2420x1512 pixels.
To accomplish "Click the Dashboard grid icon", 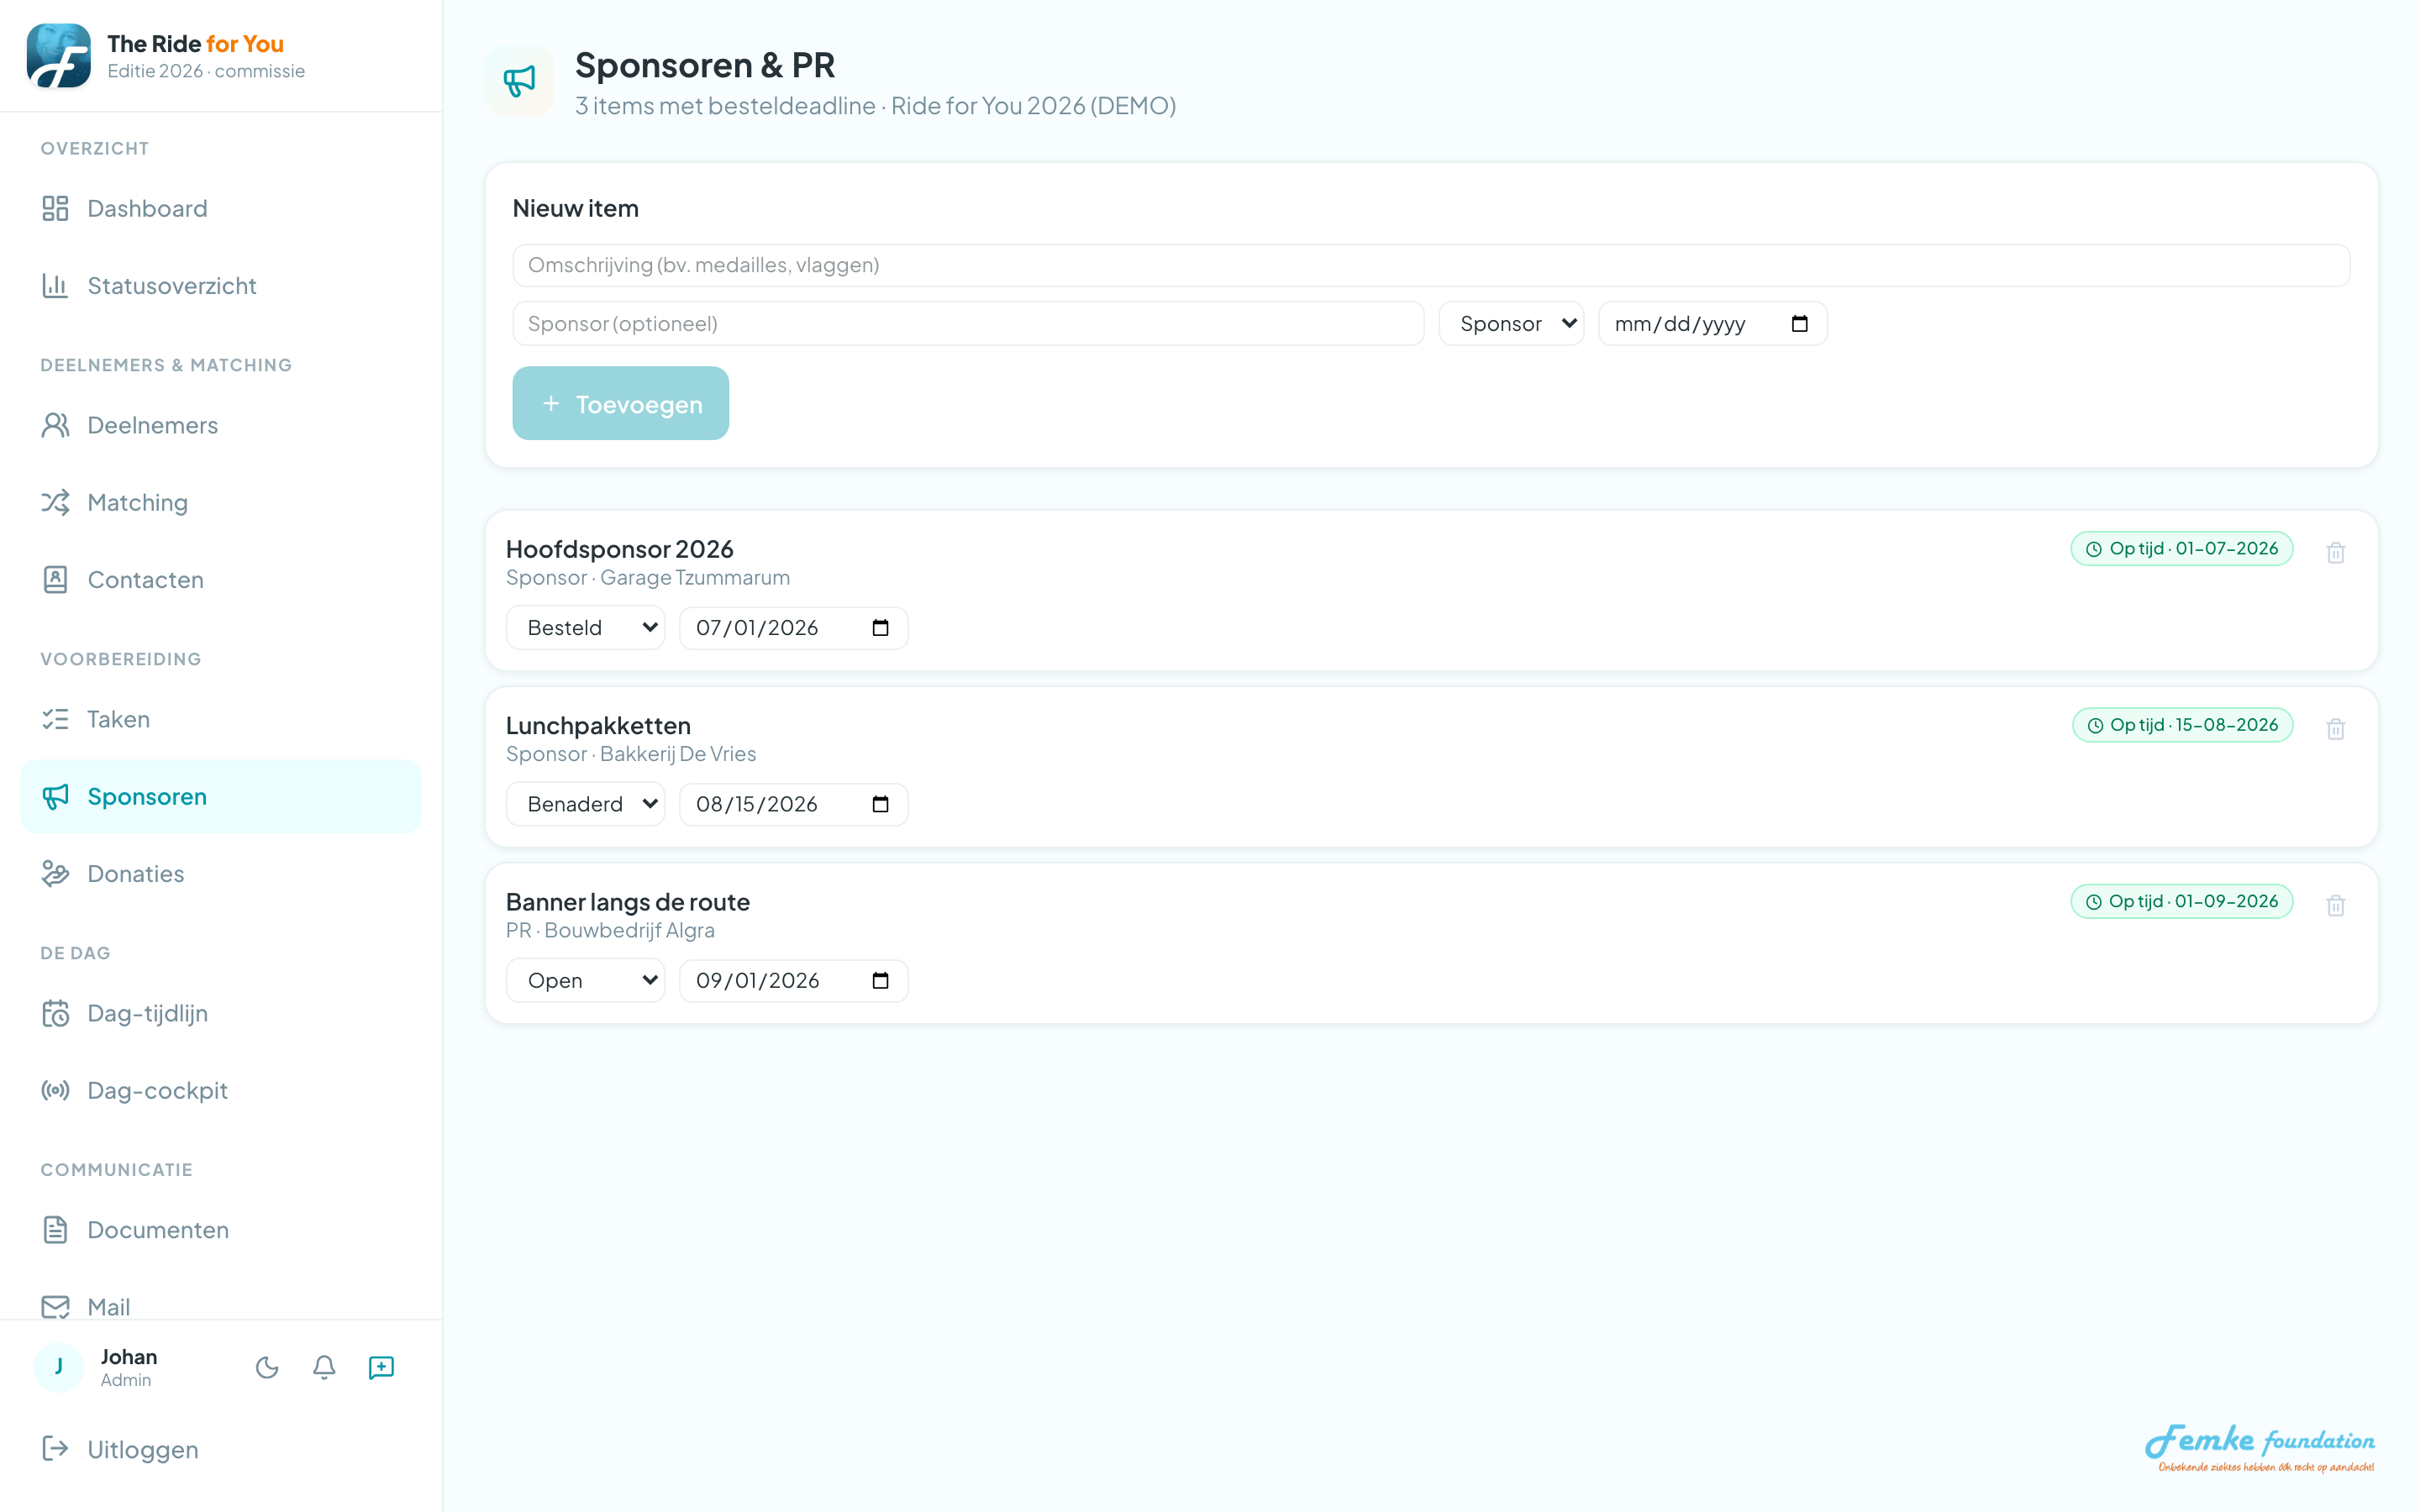I will pyautogui.click(x=55, y=208).
